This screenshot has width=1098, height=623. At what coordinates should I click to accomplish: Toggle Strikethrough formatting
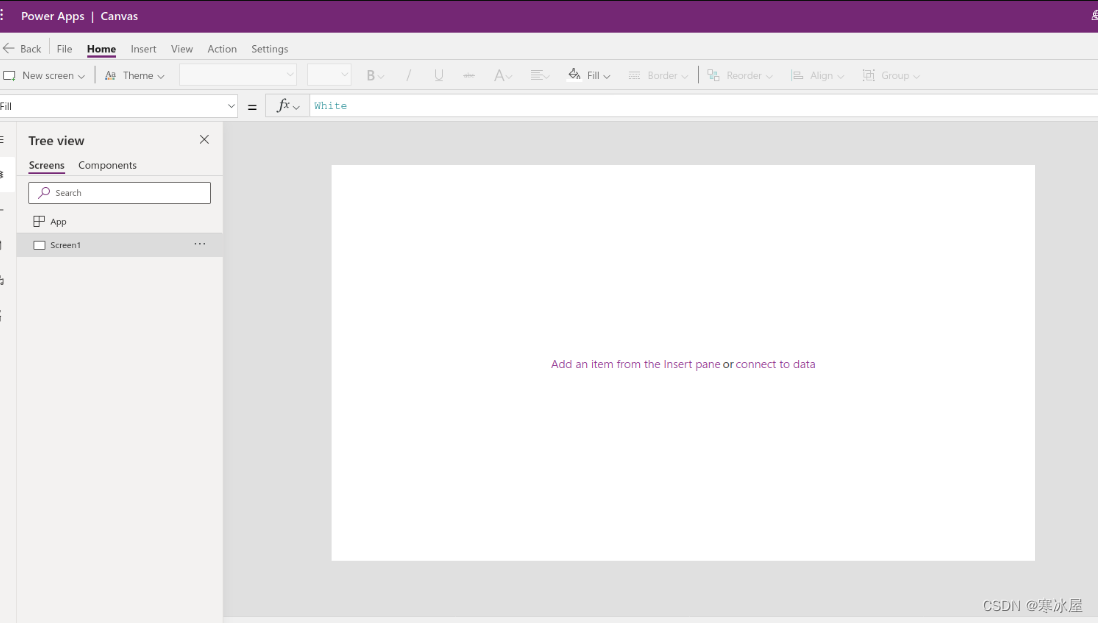click(x=468, y=75)
